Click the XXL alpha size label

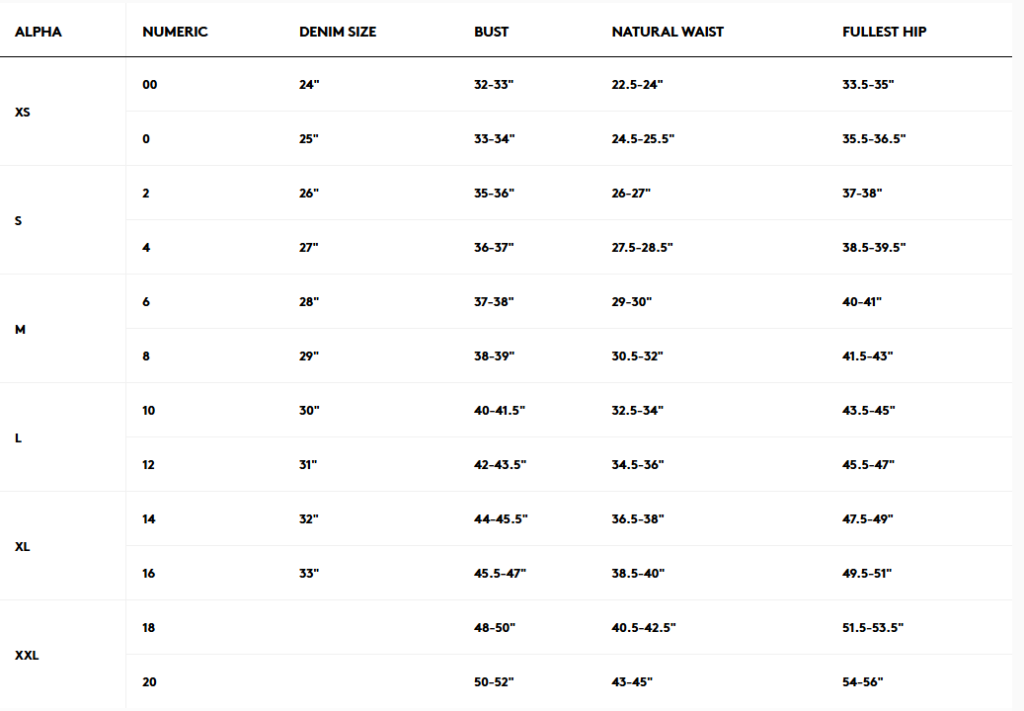27,656
